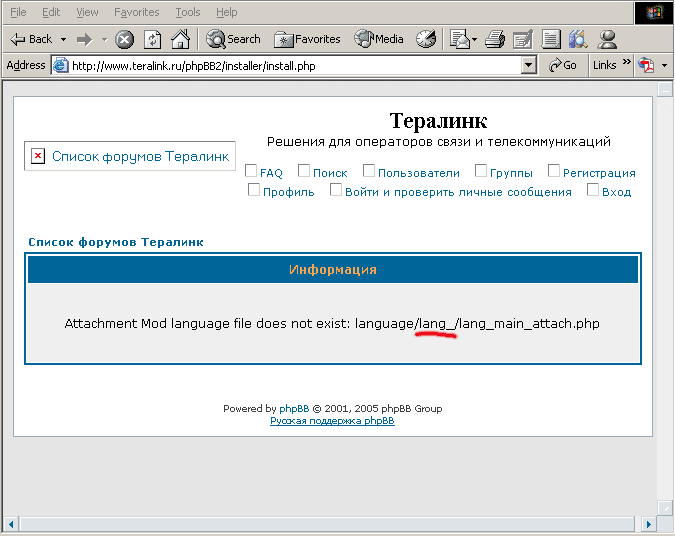This screenshot has height=536, width=675.
Task: Open the Address bar URL dropdown
Action: point(529,65)
